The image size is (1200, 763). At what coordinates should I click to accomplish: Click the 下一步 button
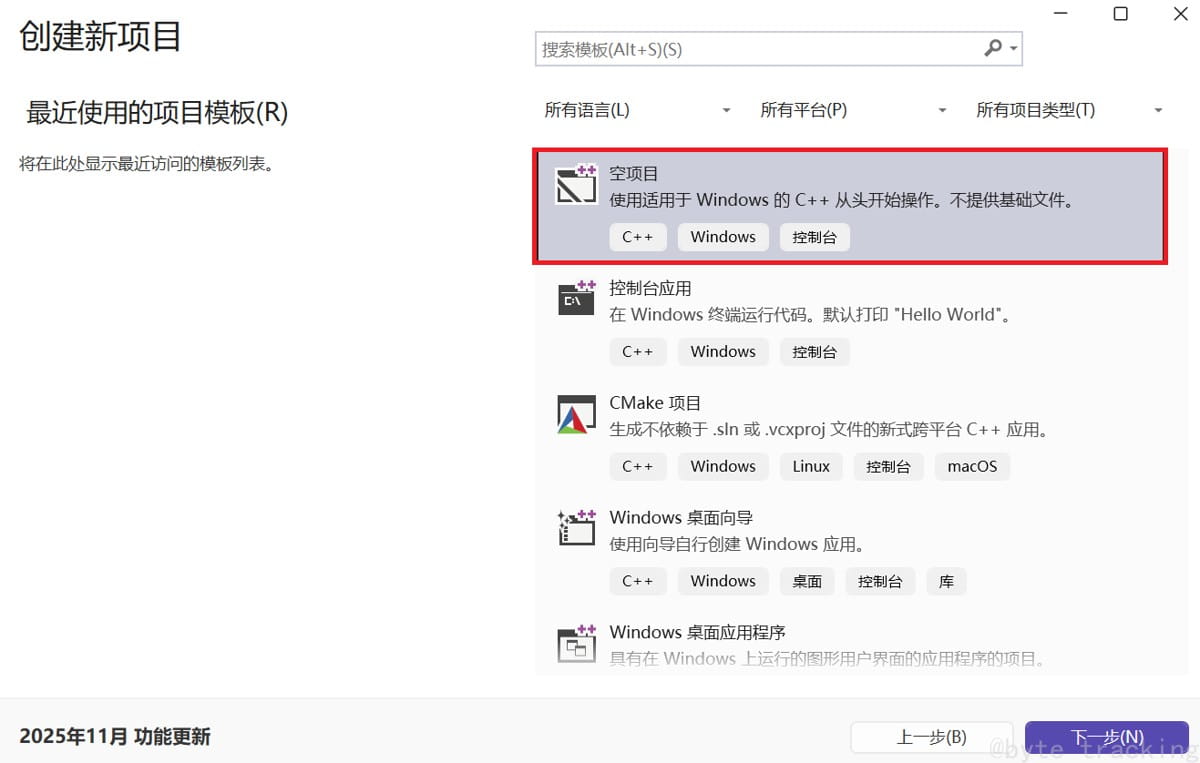pyautogui.click(x=1106, y=737)
